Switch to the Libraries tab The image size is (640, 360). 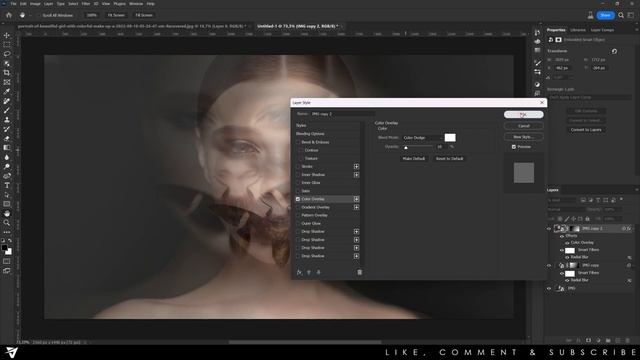[578, 30]
